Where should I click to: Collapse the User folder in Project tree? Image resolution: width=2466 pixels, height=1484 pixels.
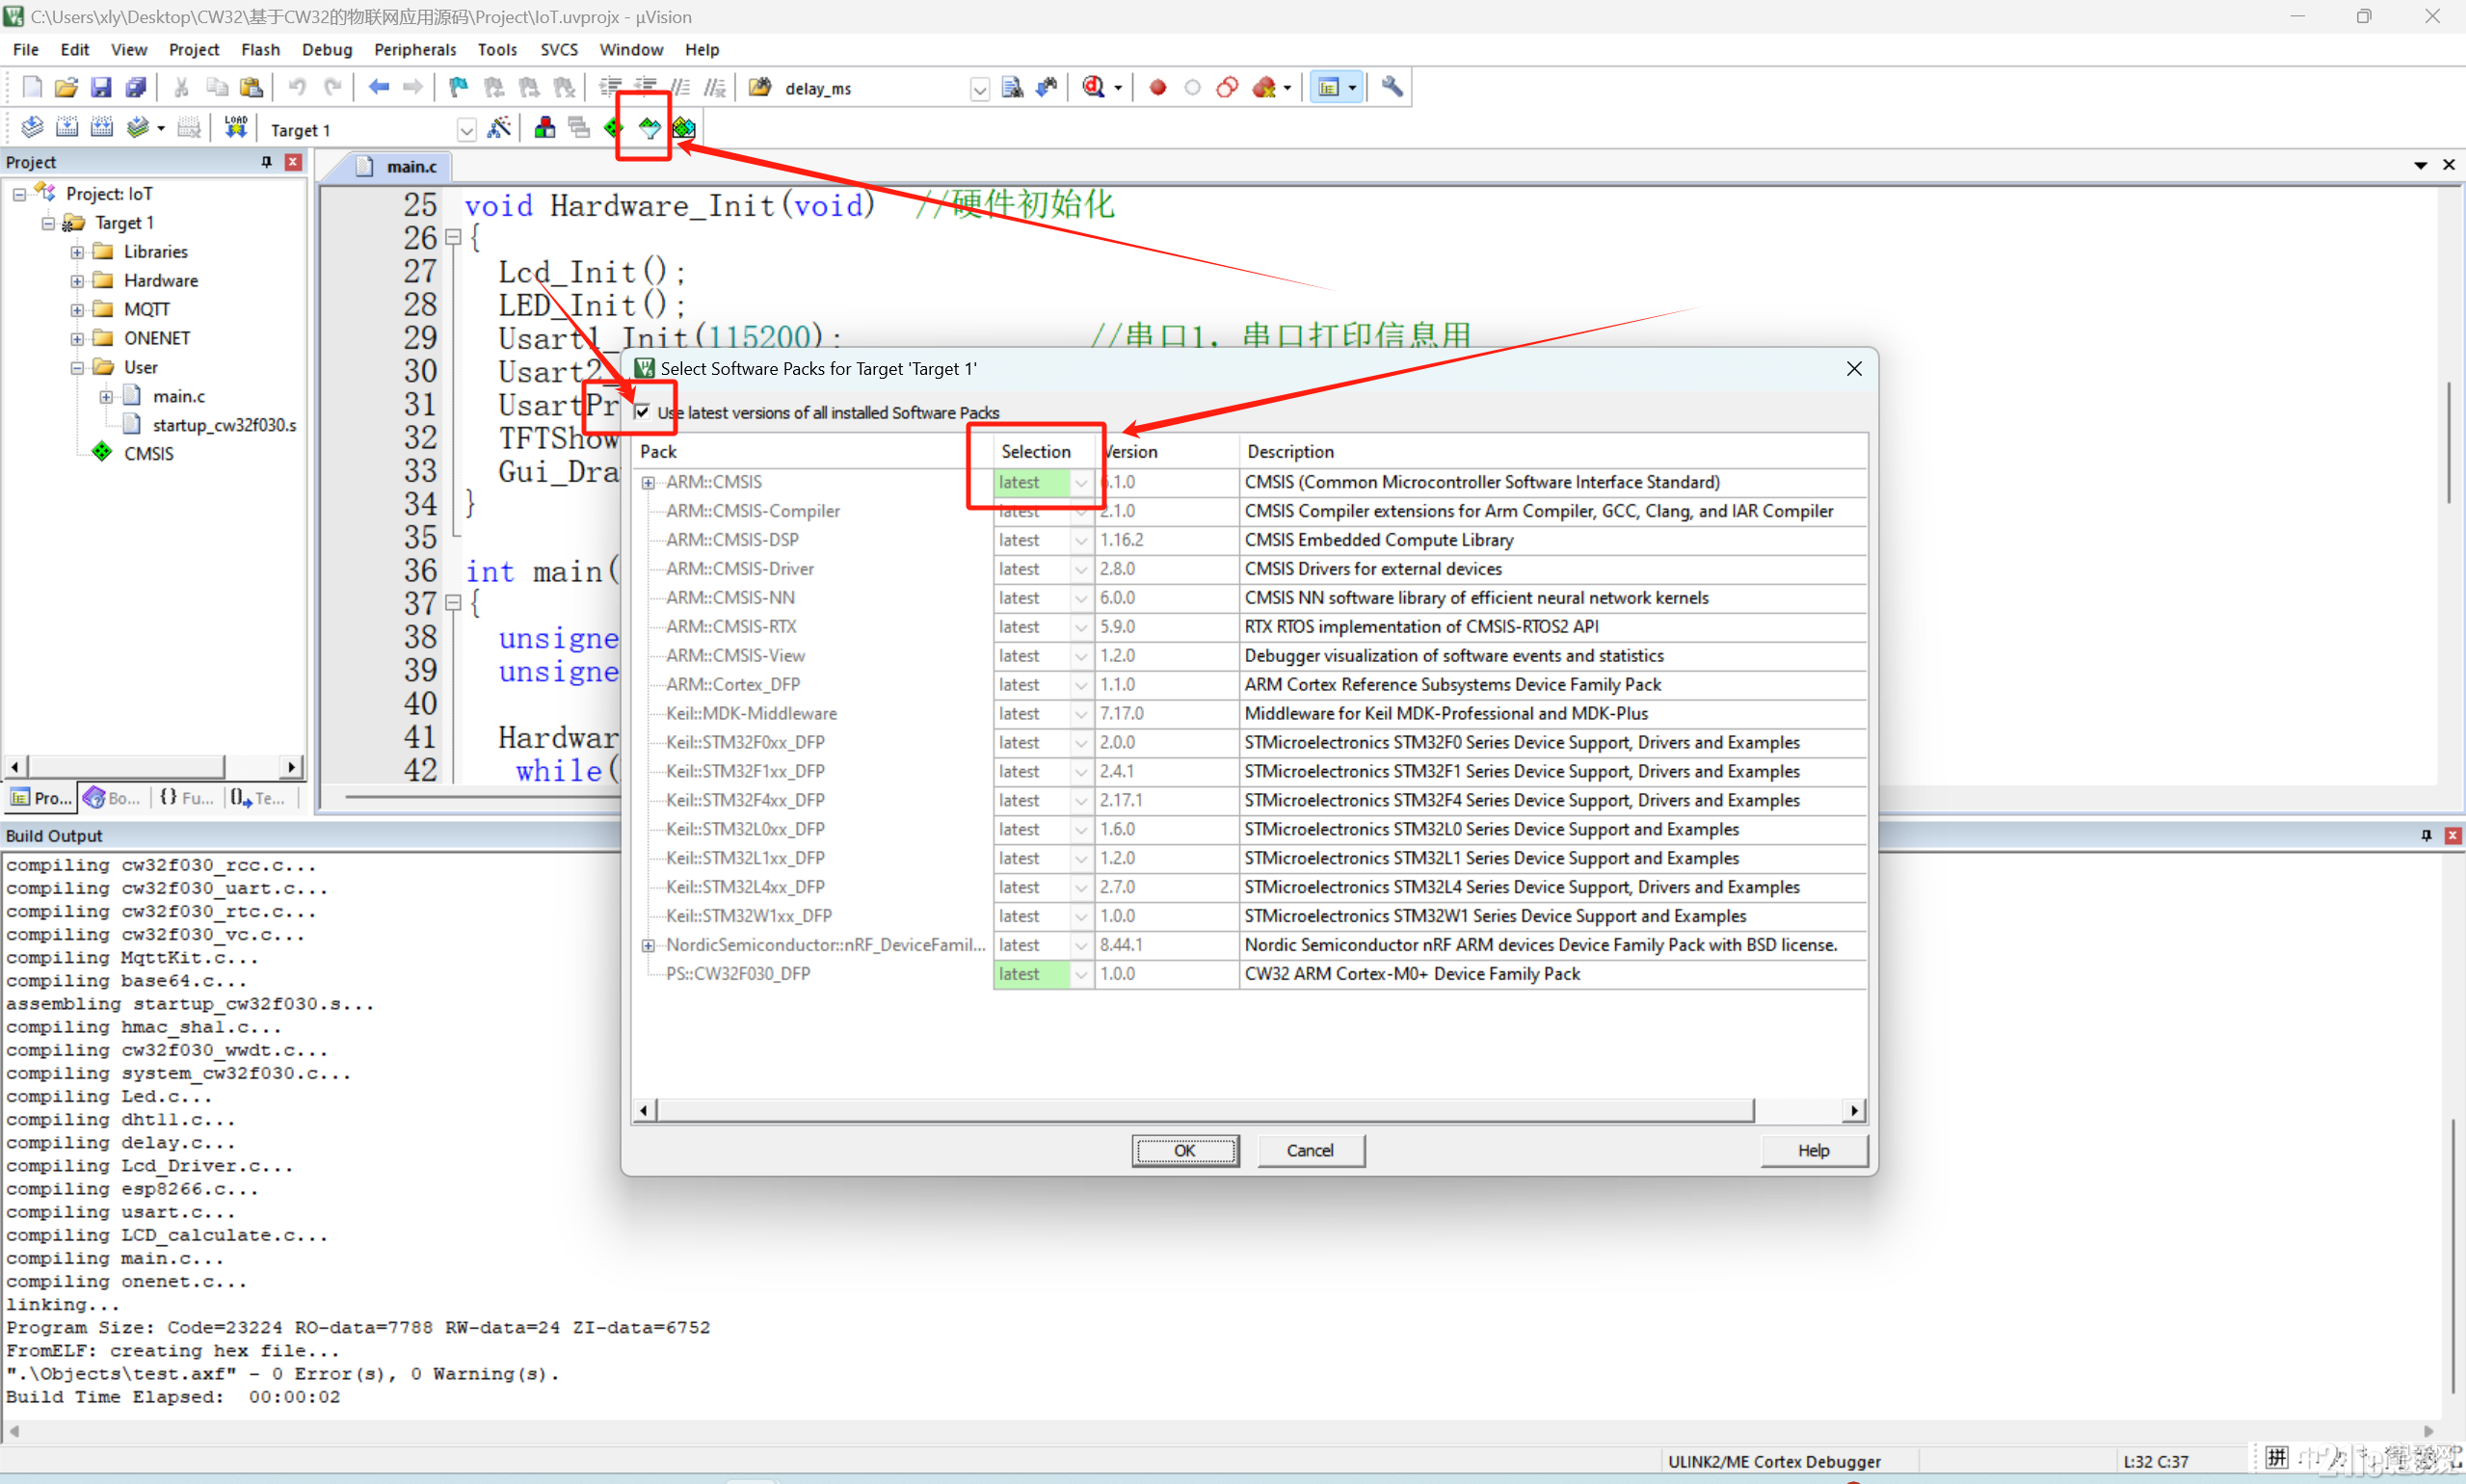tap(77, 368)
